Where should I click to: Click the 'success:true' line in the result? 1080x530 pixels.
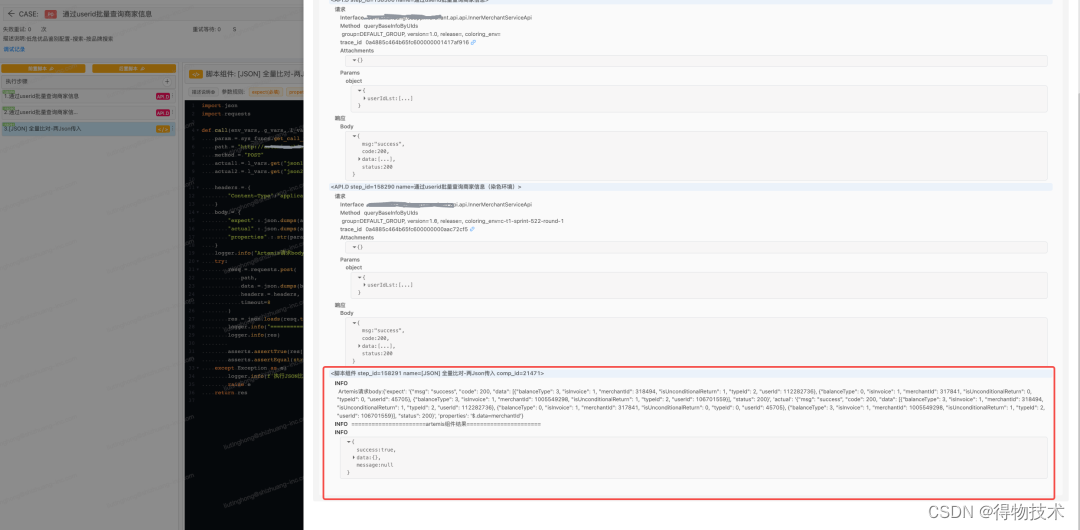[375, 449]
